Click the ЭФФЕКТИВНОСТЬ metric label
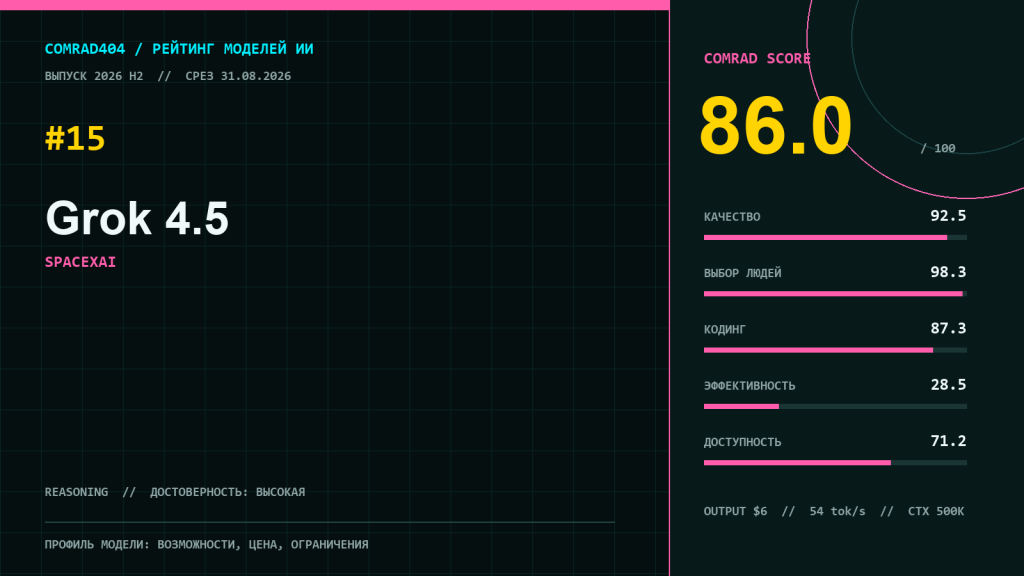Viewport: 1024px width, 576px height. (x=750, y=386)
